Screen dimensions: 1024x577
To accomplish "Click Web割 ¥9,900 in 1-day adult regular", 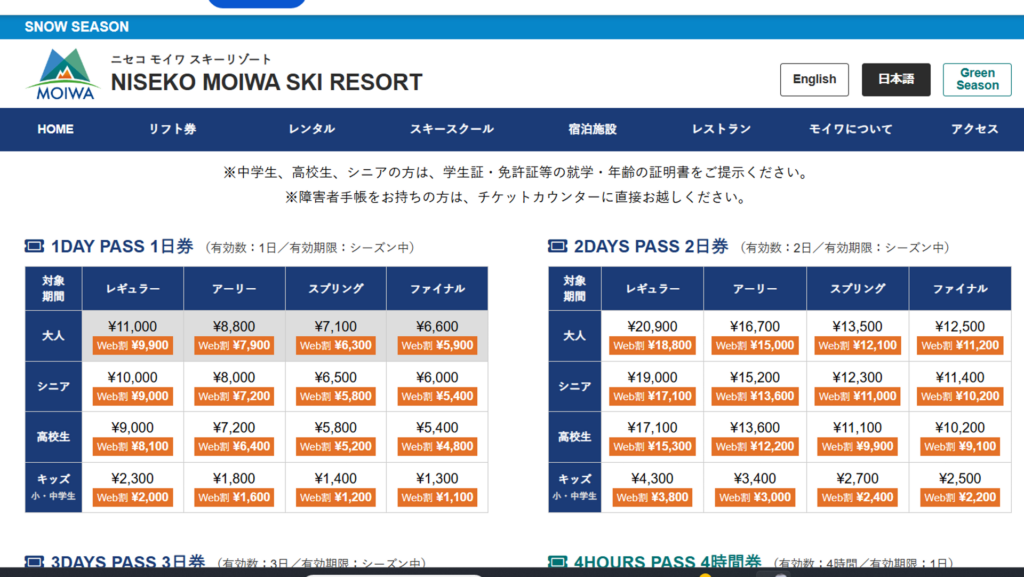I will 133,345.
